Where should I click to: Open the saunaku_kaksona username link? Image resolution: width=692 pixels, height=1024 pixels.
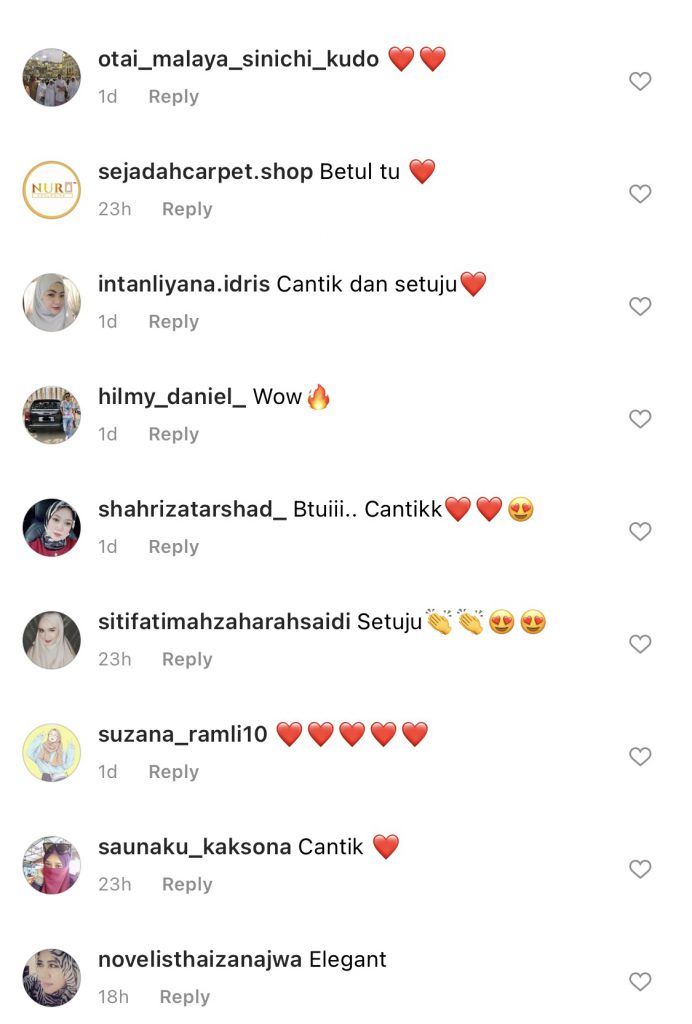coord(195,846)
